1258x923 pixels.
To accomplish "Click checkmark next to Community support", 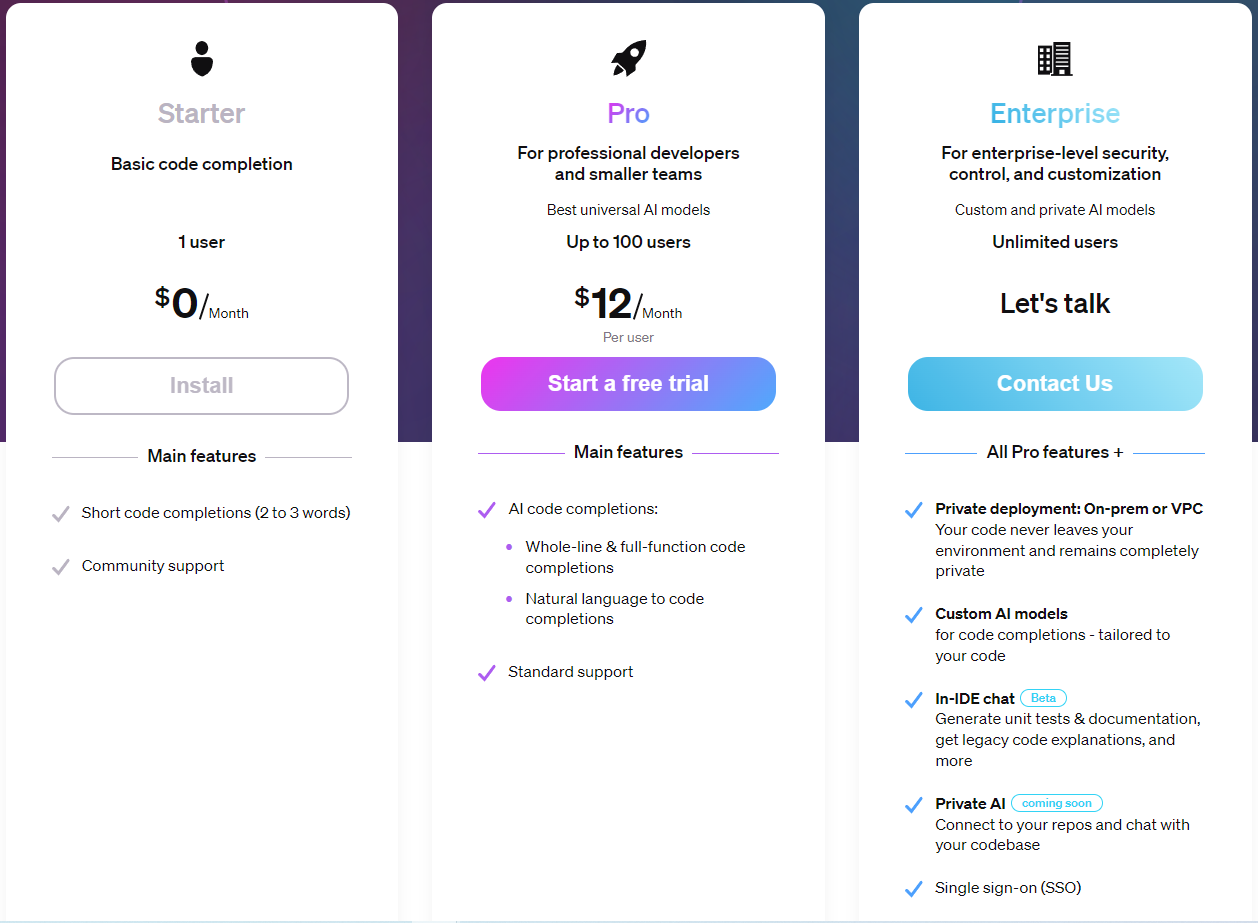I will pyautogui.click(x=61, y=567).
